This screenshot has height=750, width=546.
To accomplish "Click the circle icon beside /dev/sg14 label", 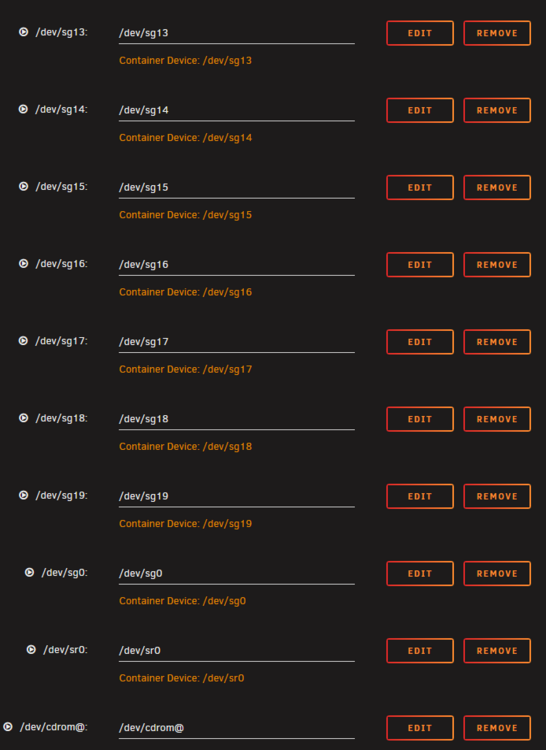I will [x=23, y=109].
